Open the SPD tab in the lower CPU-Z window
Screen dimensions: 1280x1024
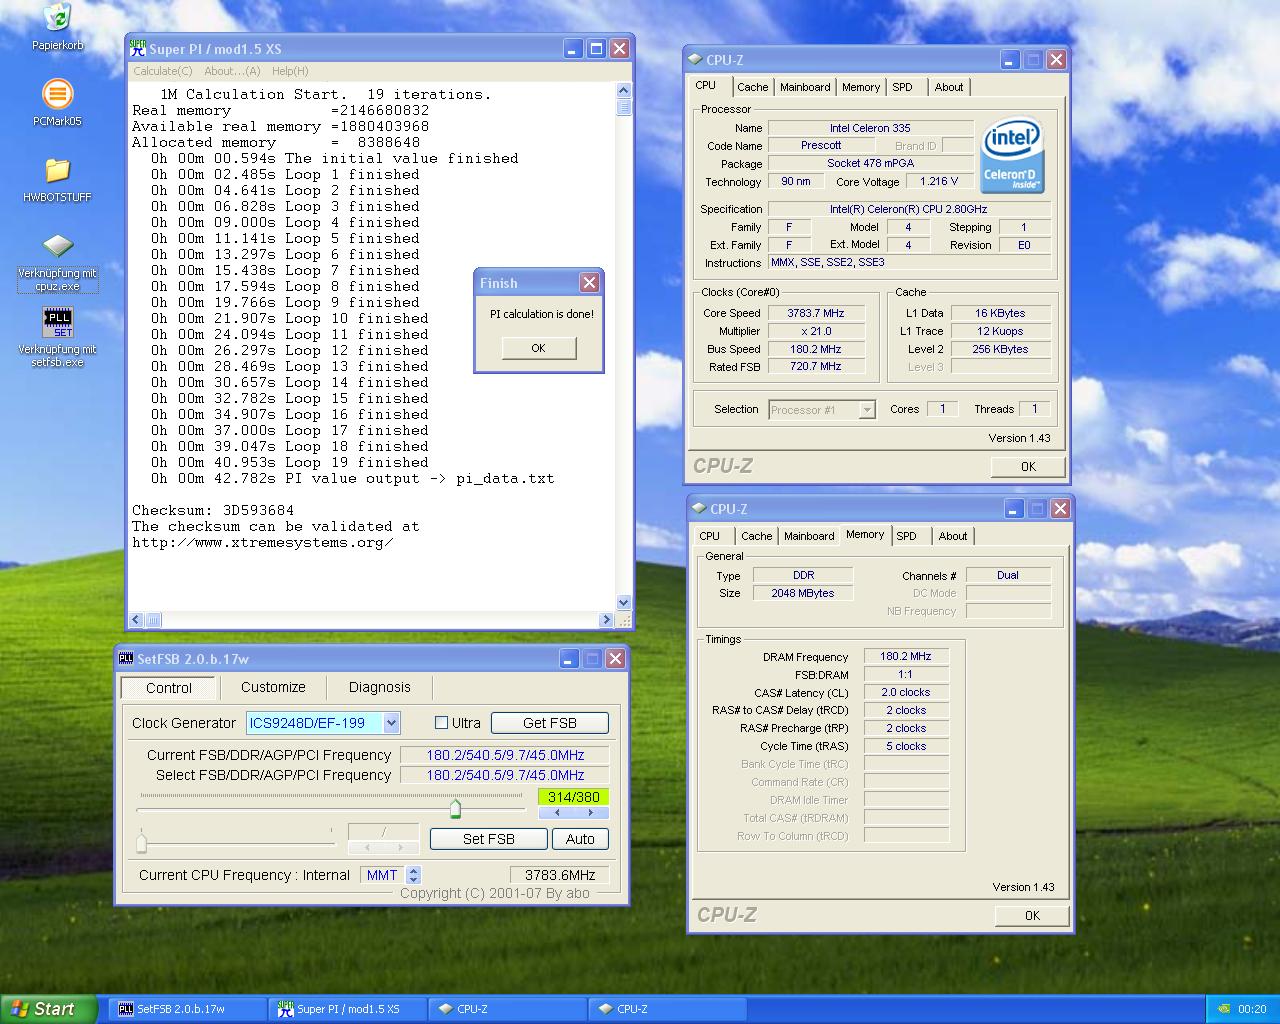(907, 536)
